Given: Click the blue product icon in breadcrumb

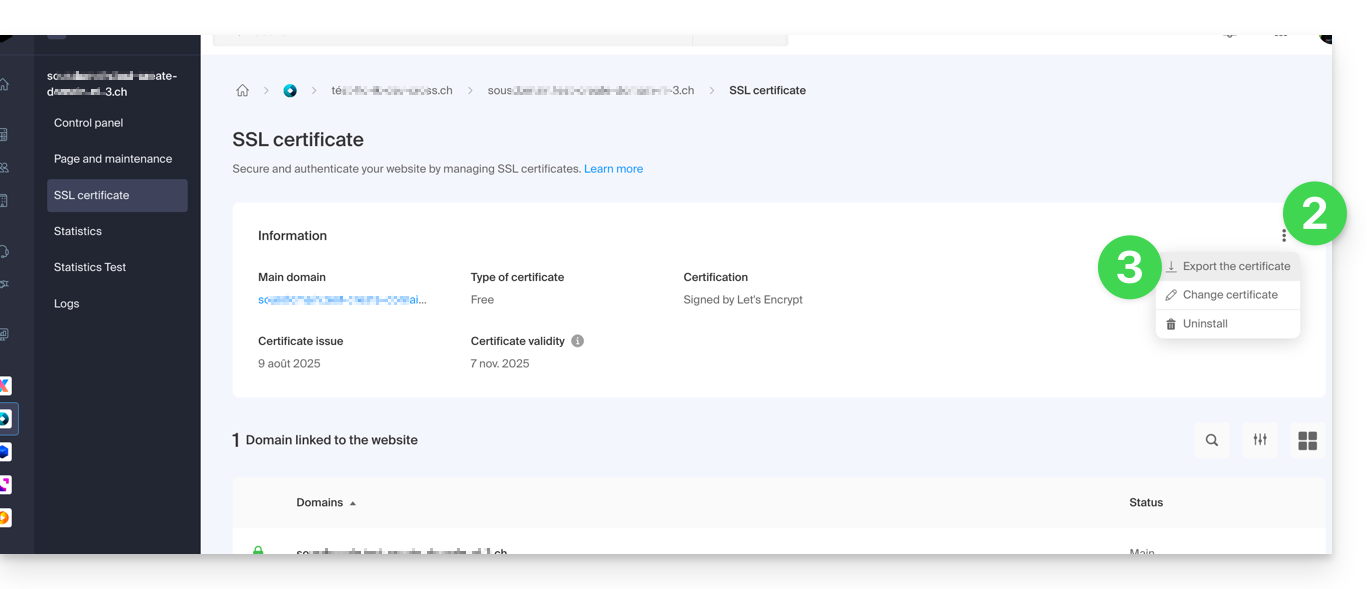Looking at the screenshot, I should [290, 91].
